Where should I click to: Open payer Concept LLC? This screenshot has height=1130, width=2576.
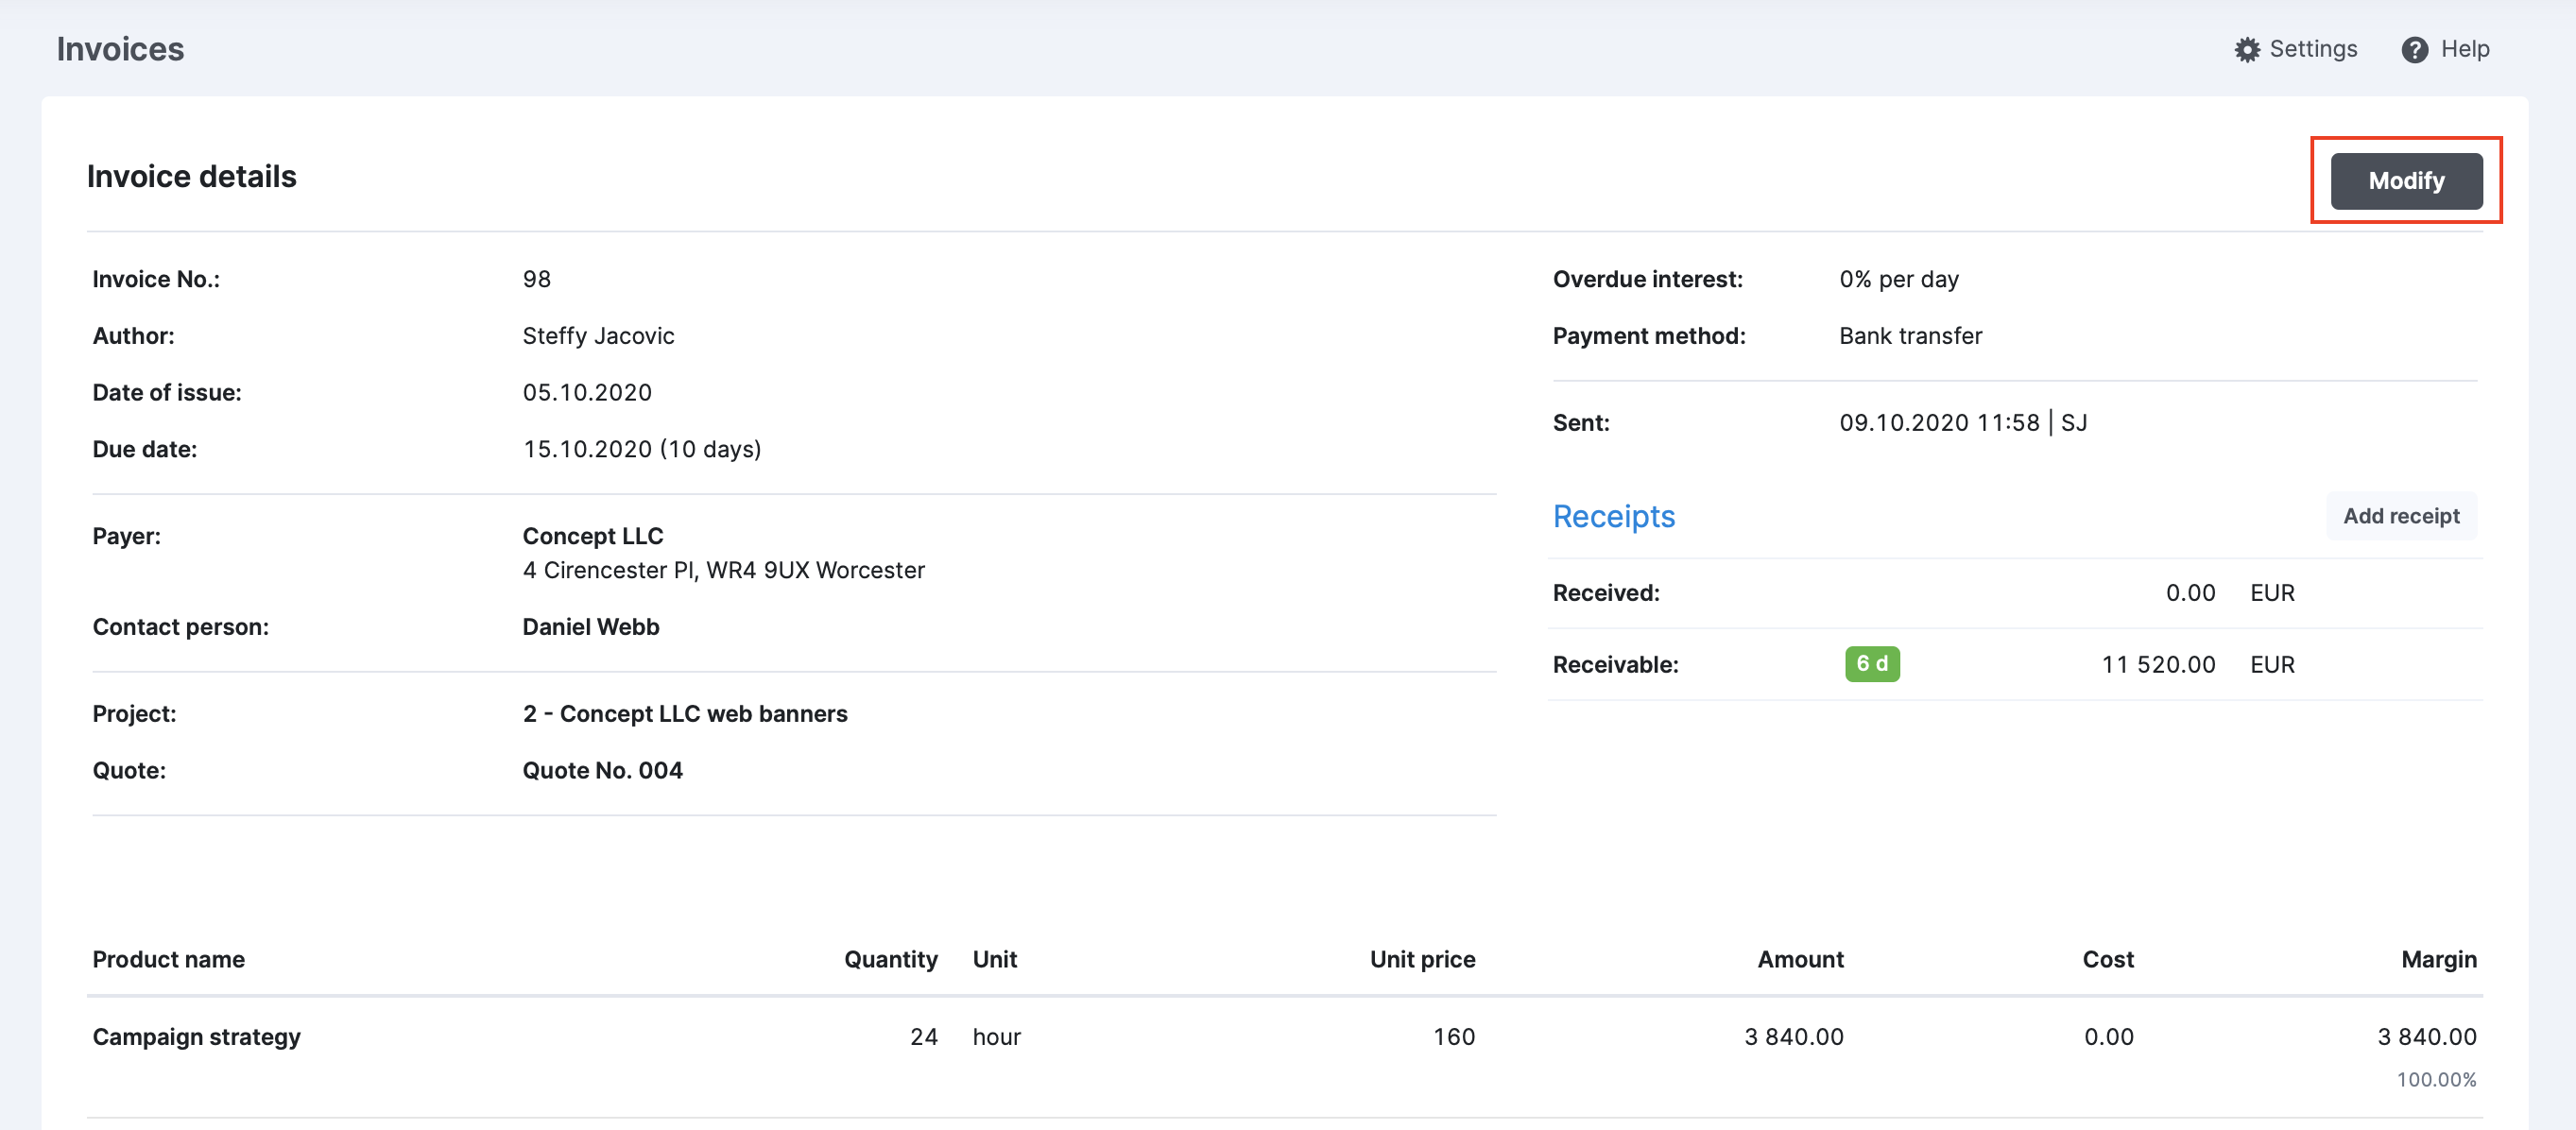[592, 536]
